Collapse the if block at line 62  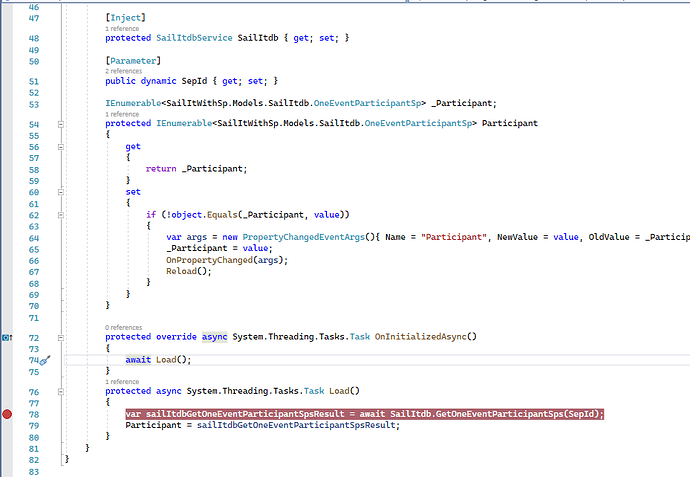pyautogui.click(x=61, y=215)
